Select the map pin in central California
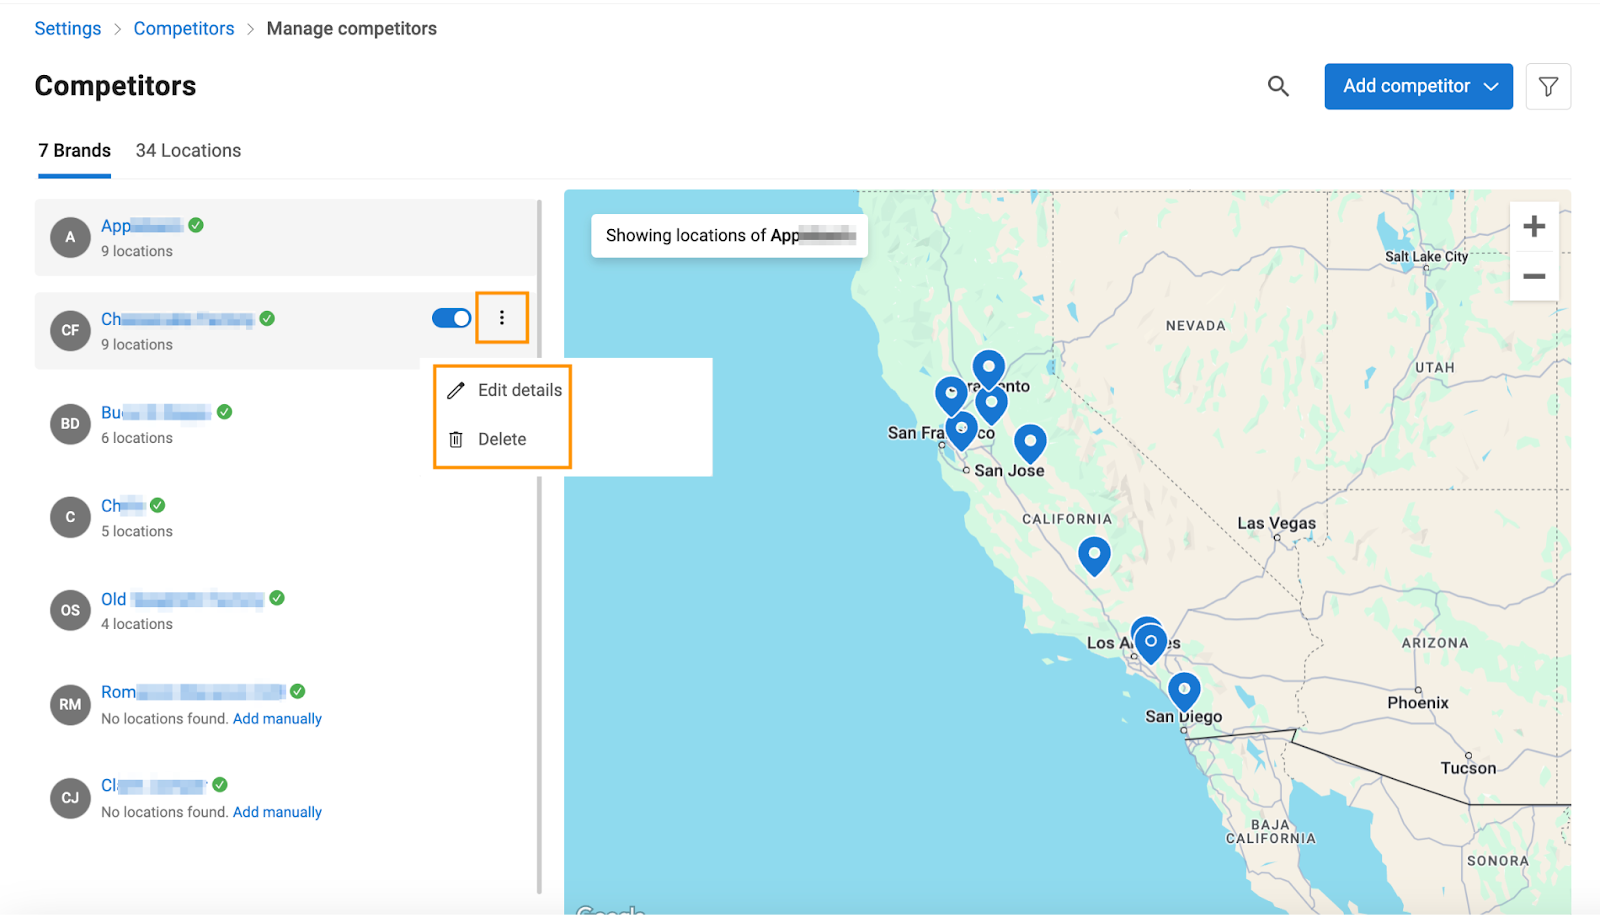The image size is (1600, 915). click(x=1094, y=555)
